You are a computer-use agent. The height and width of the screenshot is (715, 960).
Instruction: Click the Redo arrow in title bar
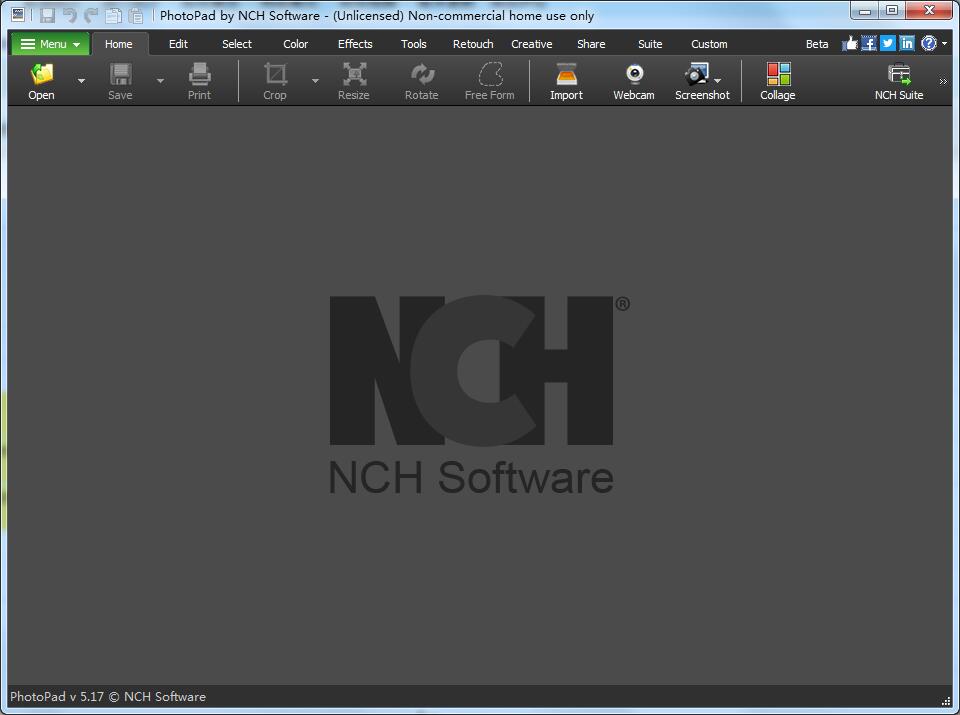[91, 15]
